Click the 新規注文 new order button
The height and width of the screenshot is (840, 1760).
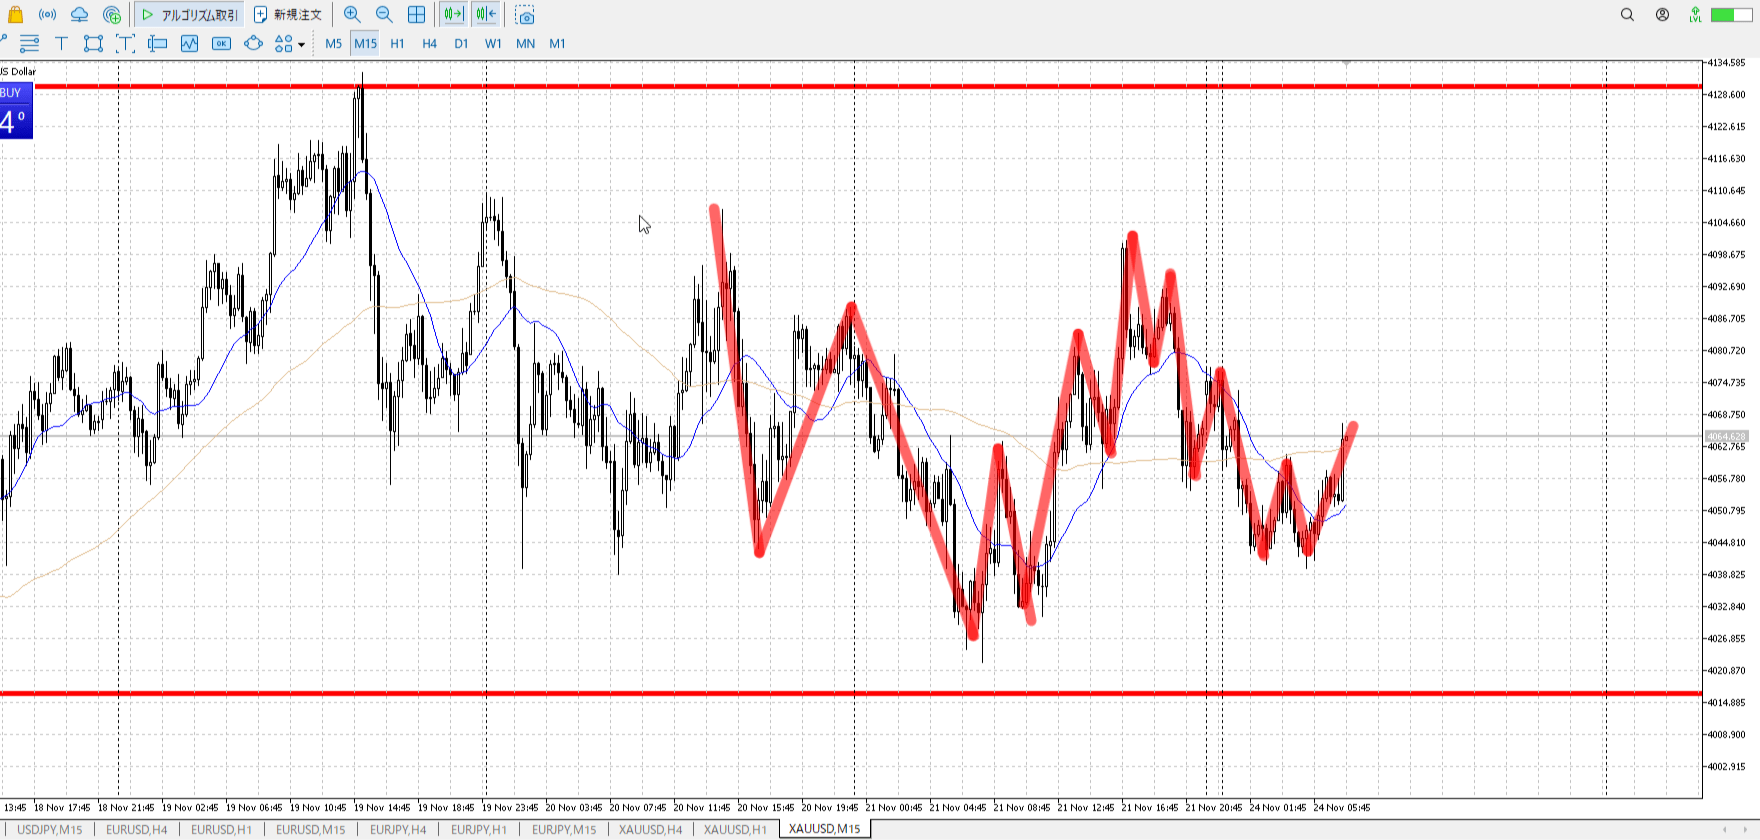288,15
